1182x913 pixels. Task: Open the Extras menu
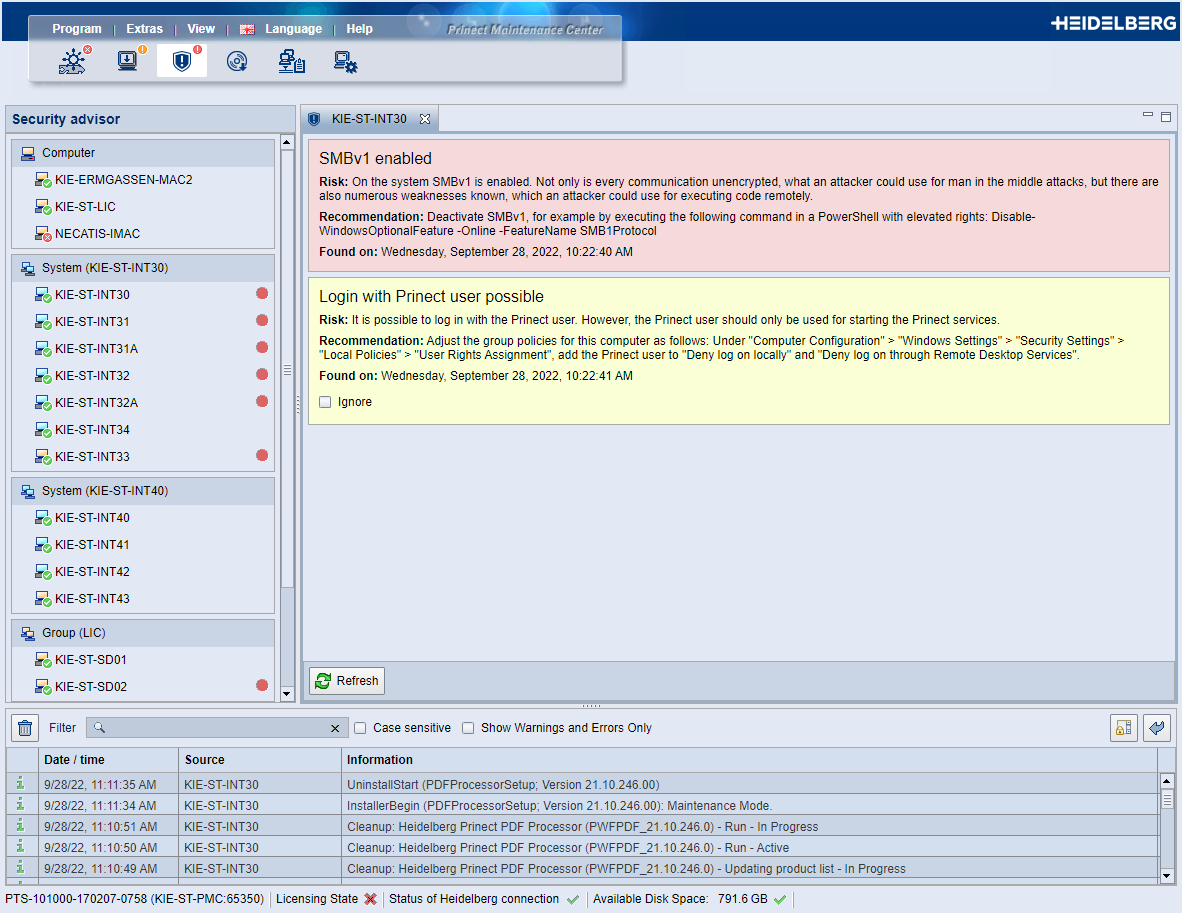(x=144, y=28)
